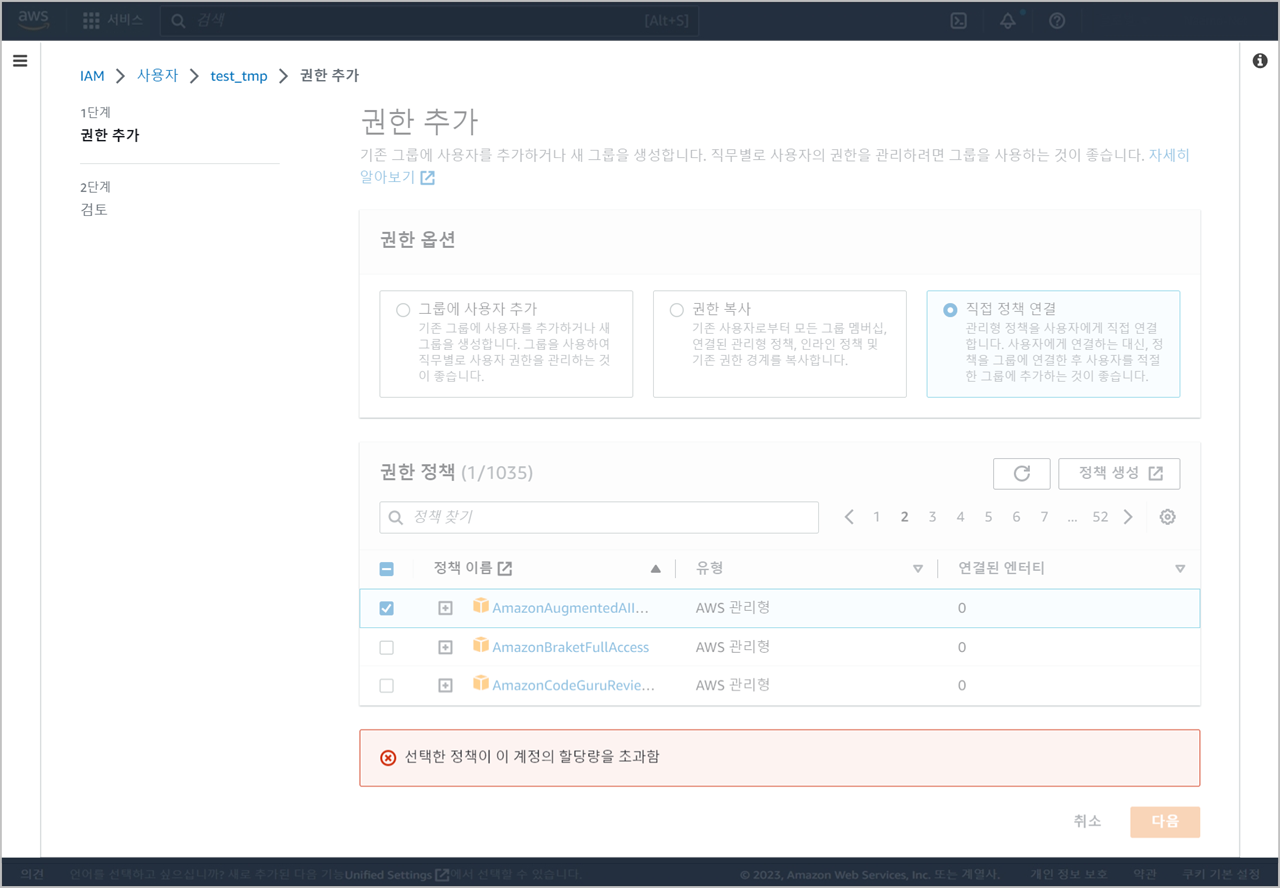
Task: Open the services grid menu icon
Action: pyautogui.click(x=91, y=20)
